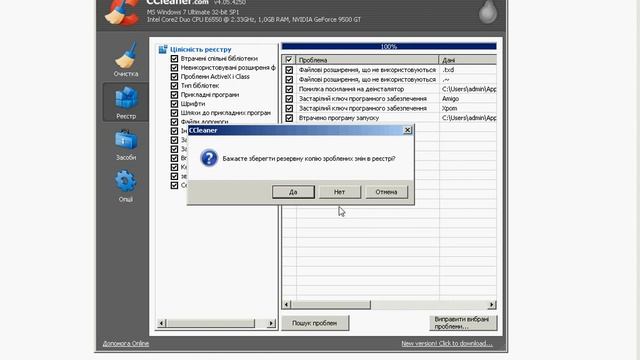This screenshot has height=360, width=640.
Task: Toggle Тип бібліотек checkbox
Action: (x=174, y=86)
